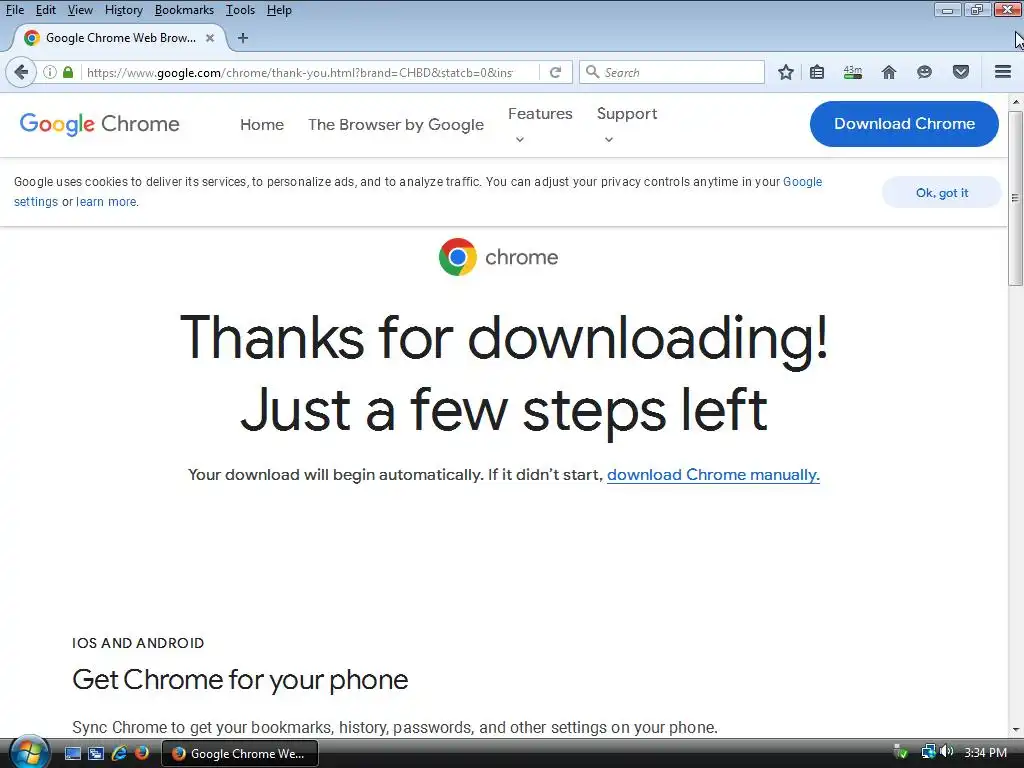Open the downloads progress indicator

coord(852,72)
